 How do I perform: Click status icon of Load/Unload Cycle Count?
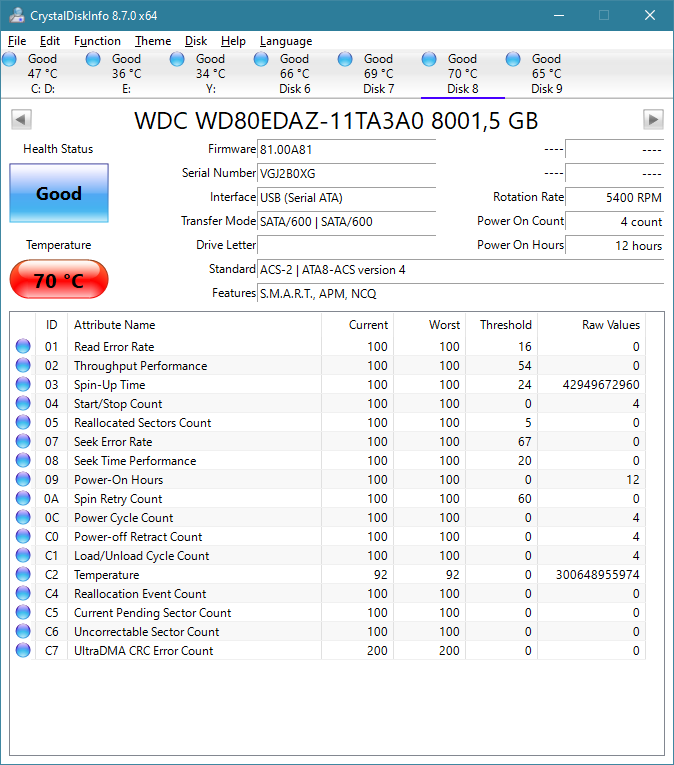[x=23, y=555]
